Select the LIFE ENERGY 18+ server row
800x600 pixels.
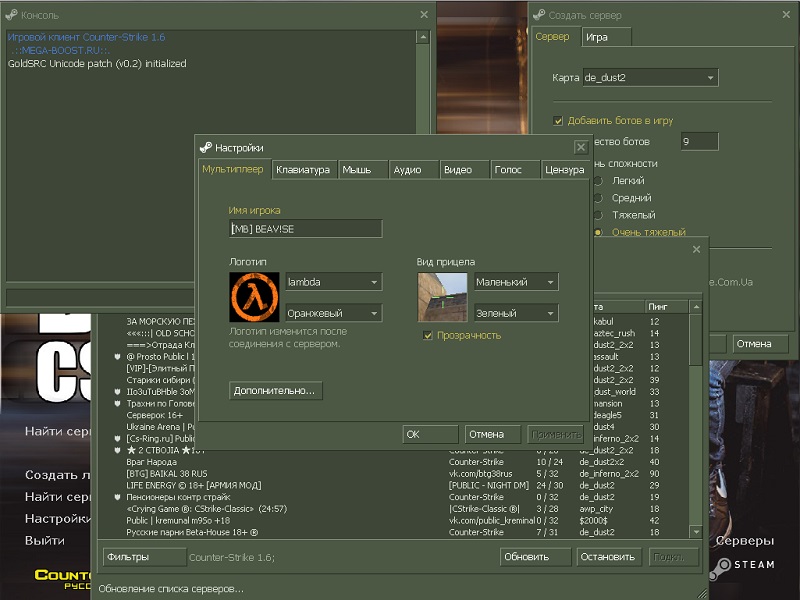click(392, 485)
